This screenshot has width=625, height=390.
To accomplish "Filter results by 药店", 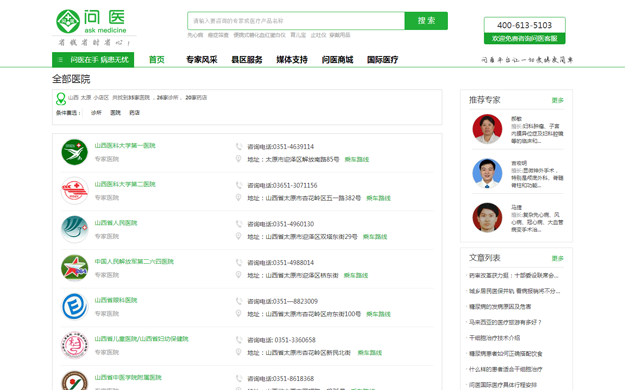I will pyautogui.click(x=134, y=113).
